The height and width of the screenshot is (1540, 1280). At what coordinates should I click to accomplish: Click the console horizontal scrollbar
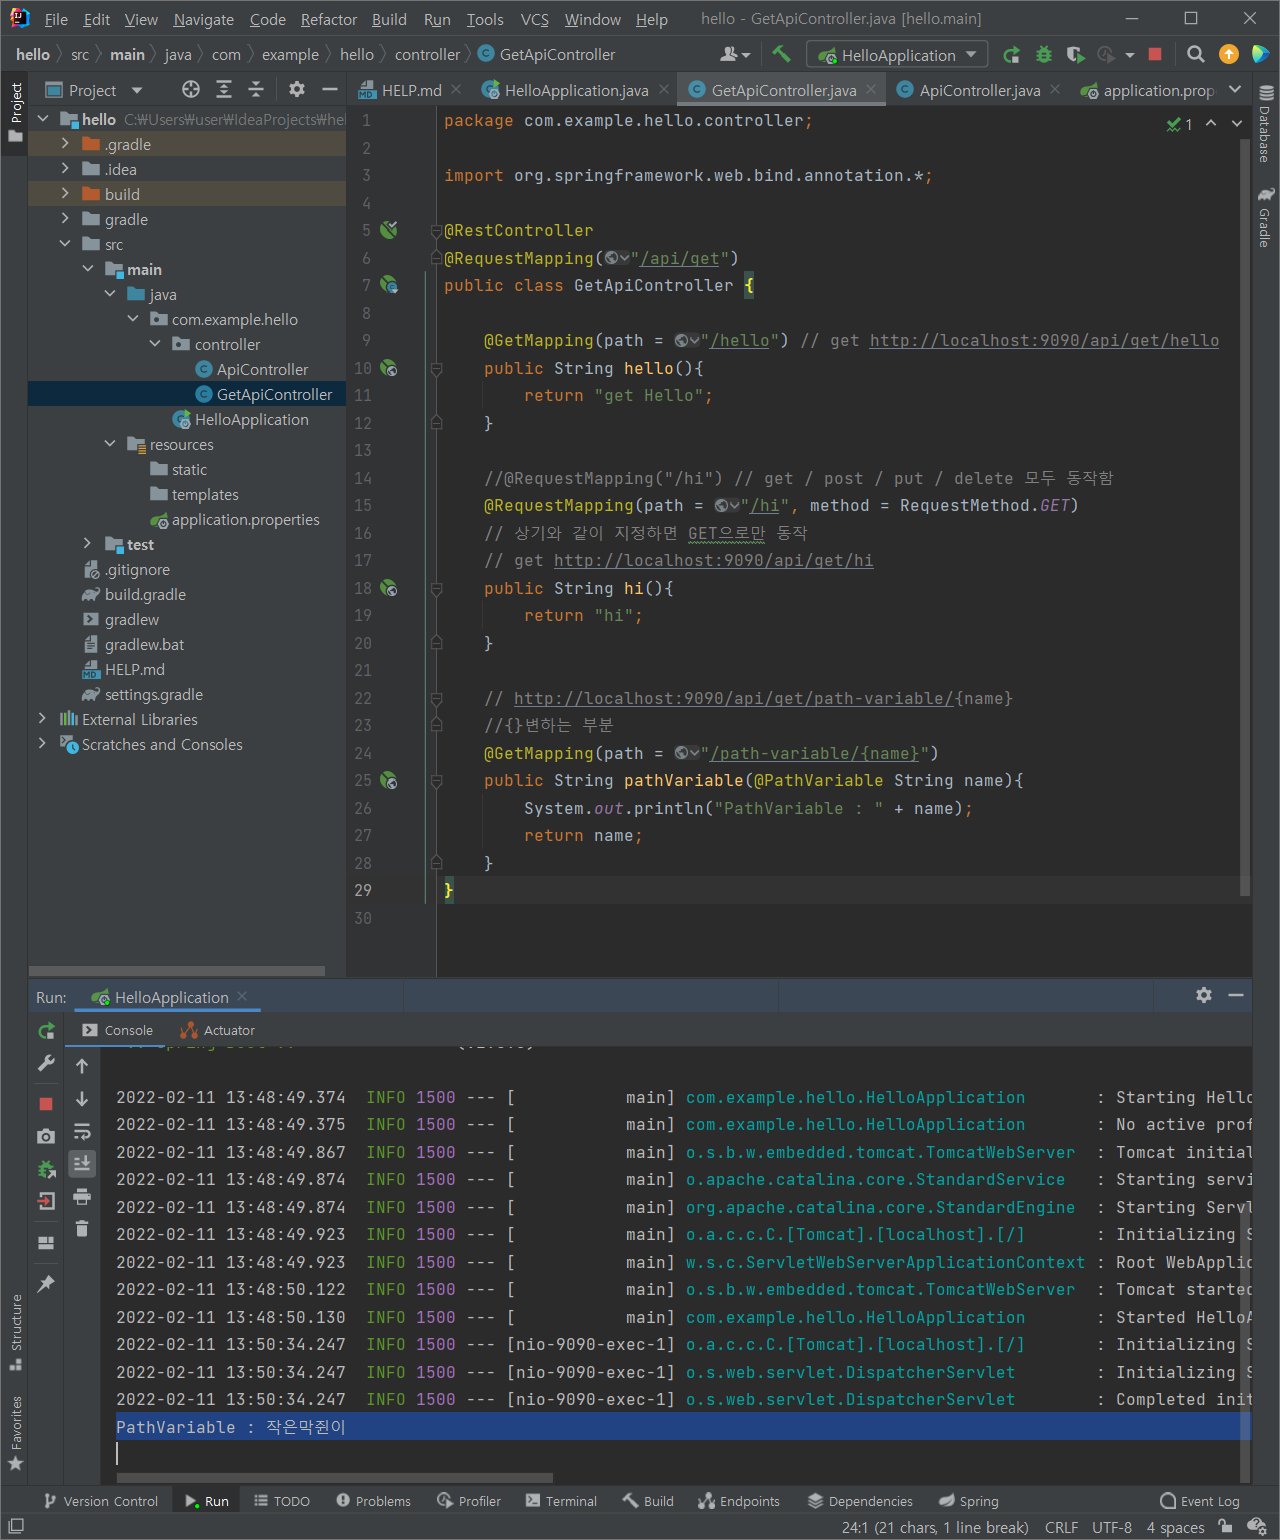pyautogui.click(x=335, y=1477)
